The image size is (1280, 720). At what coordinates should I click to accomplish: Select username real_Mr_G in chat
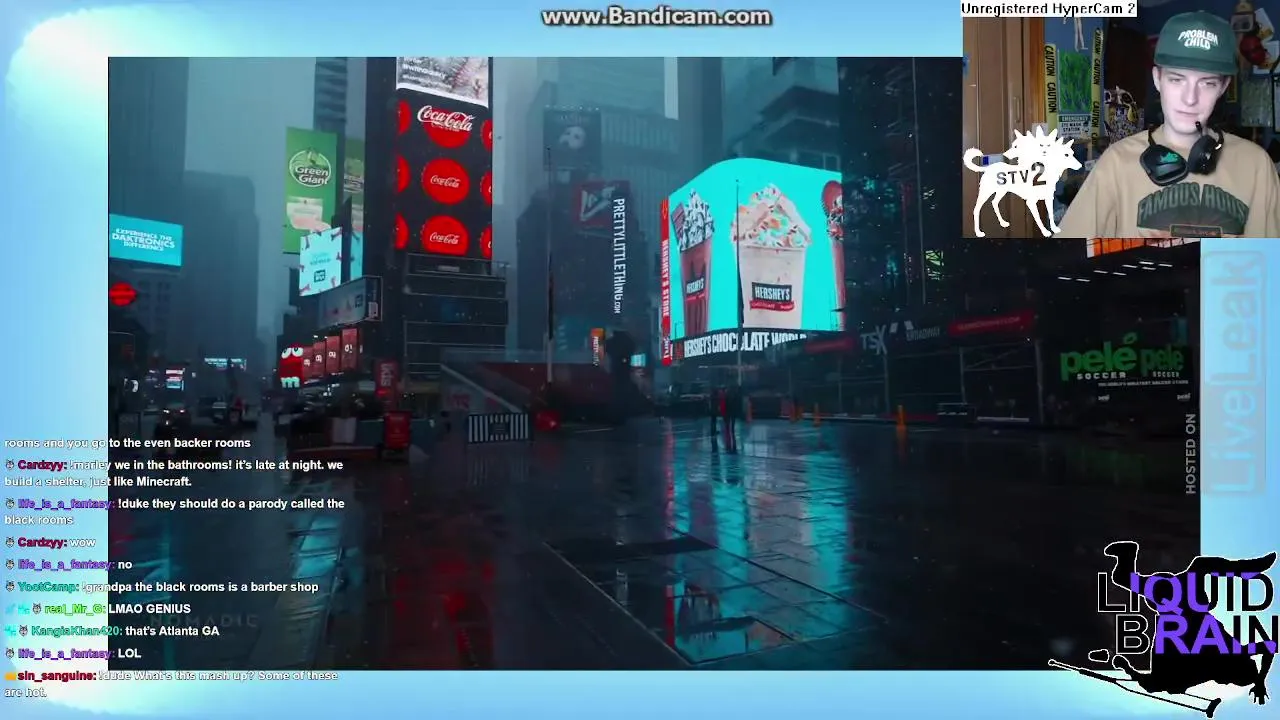click(75, 609)
